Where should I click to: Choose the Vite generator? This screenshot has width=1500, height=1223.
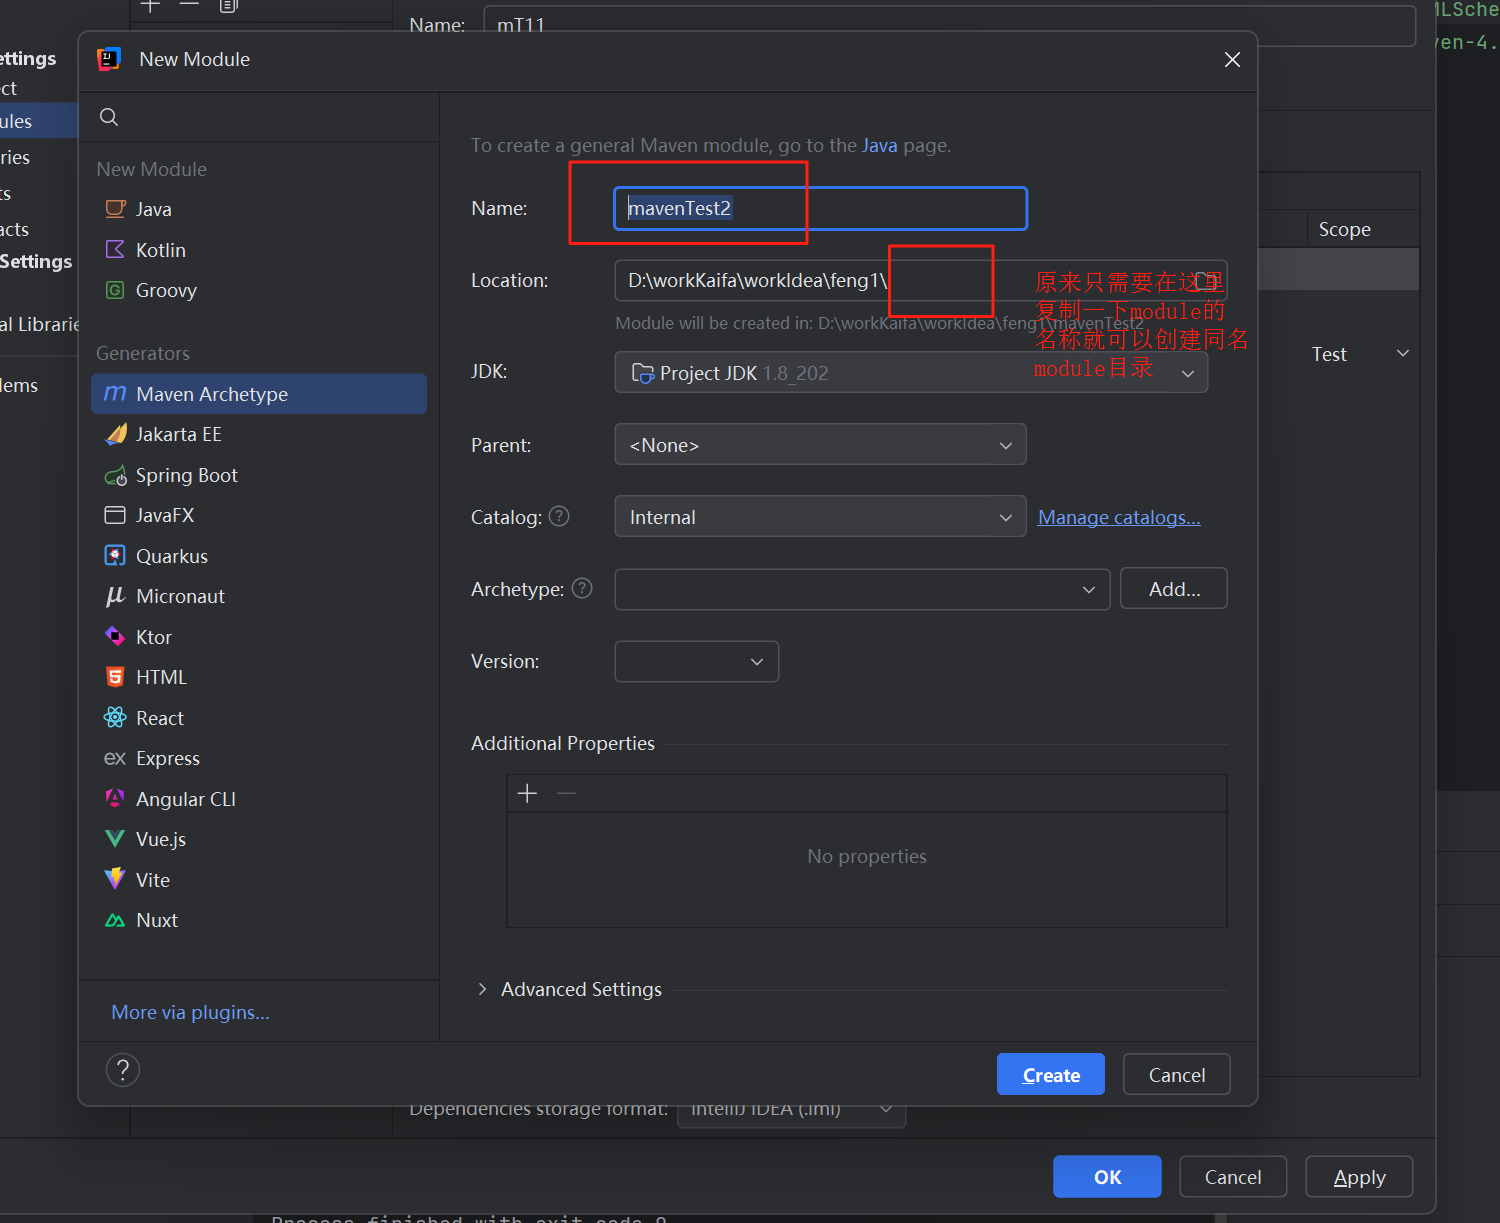259,880
